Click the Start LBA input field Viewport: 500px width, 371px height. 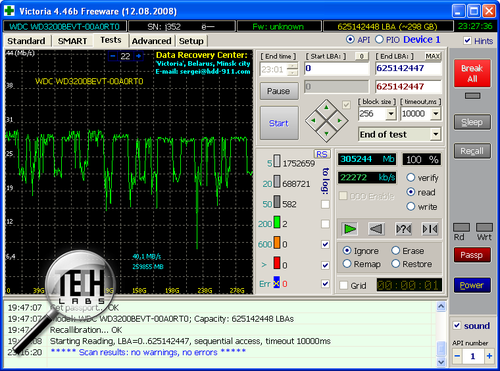point(337,68)
